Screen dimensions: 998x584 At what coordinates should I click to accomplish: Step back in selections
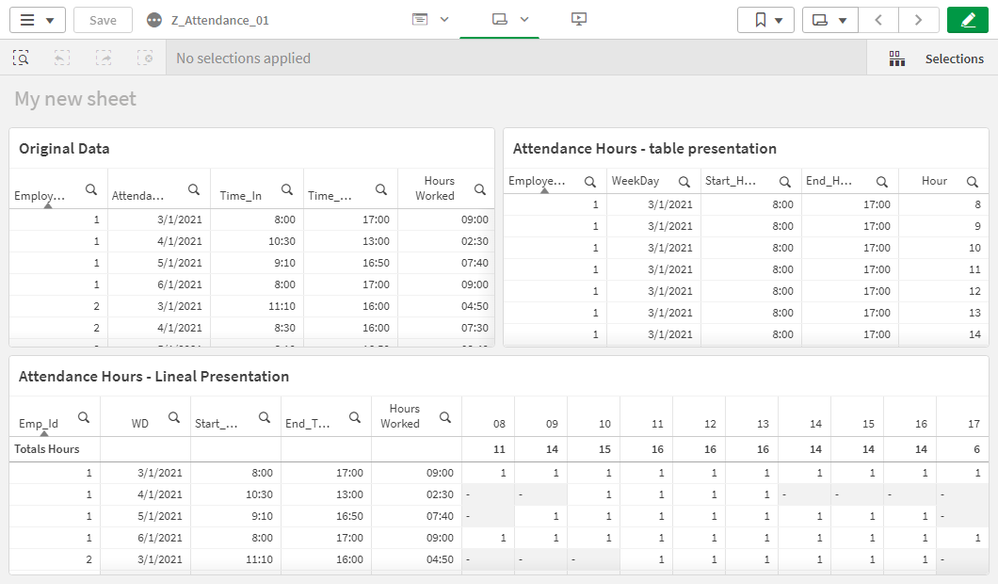point(62,58)
